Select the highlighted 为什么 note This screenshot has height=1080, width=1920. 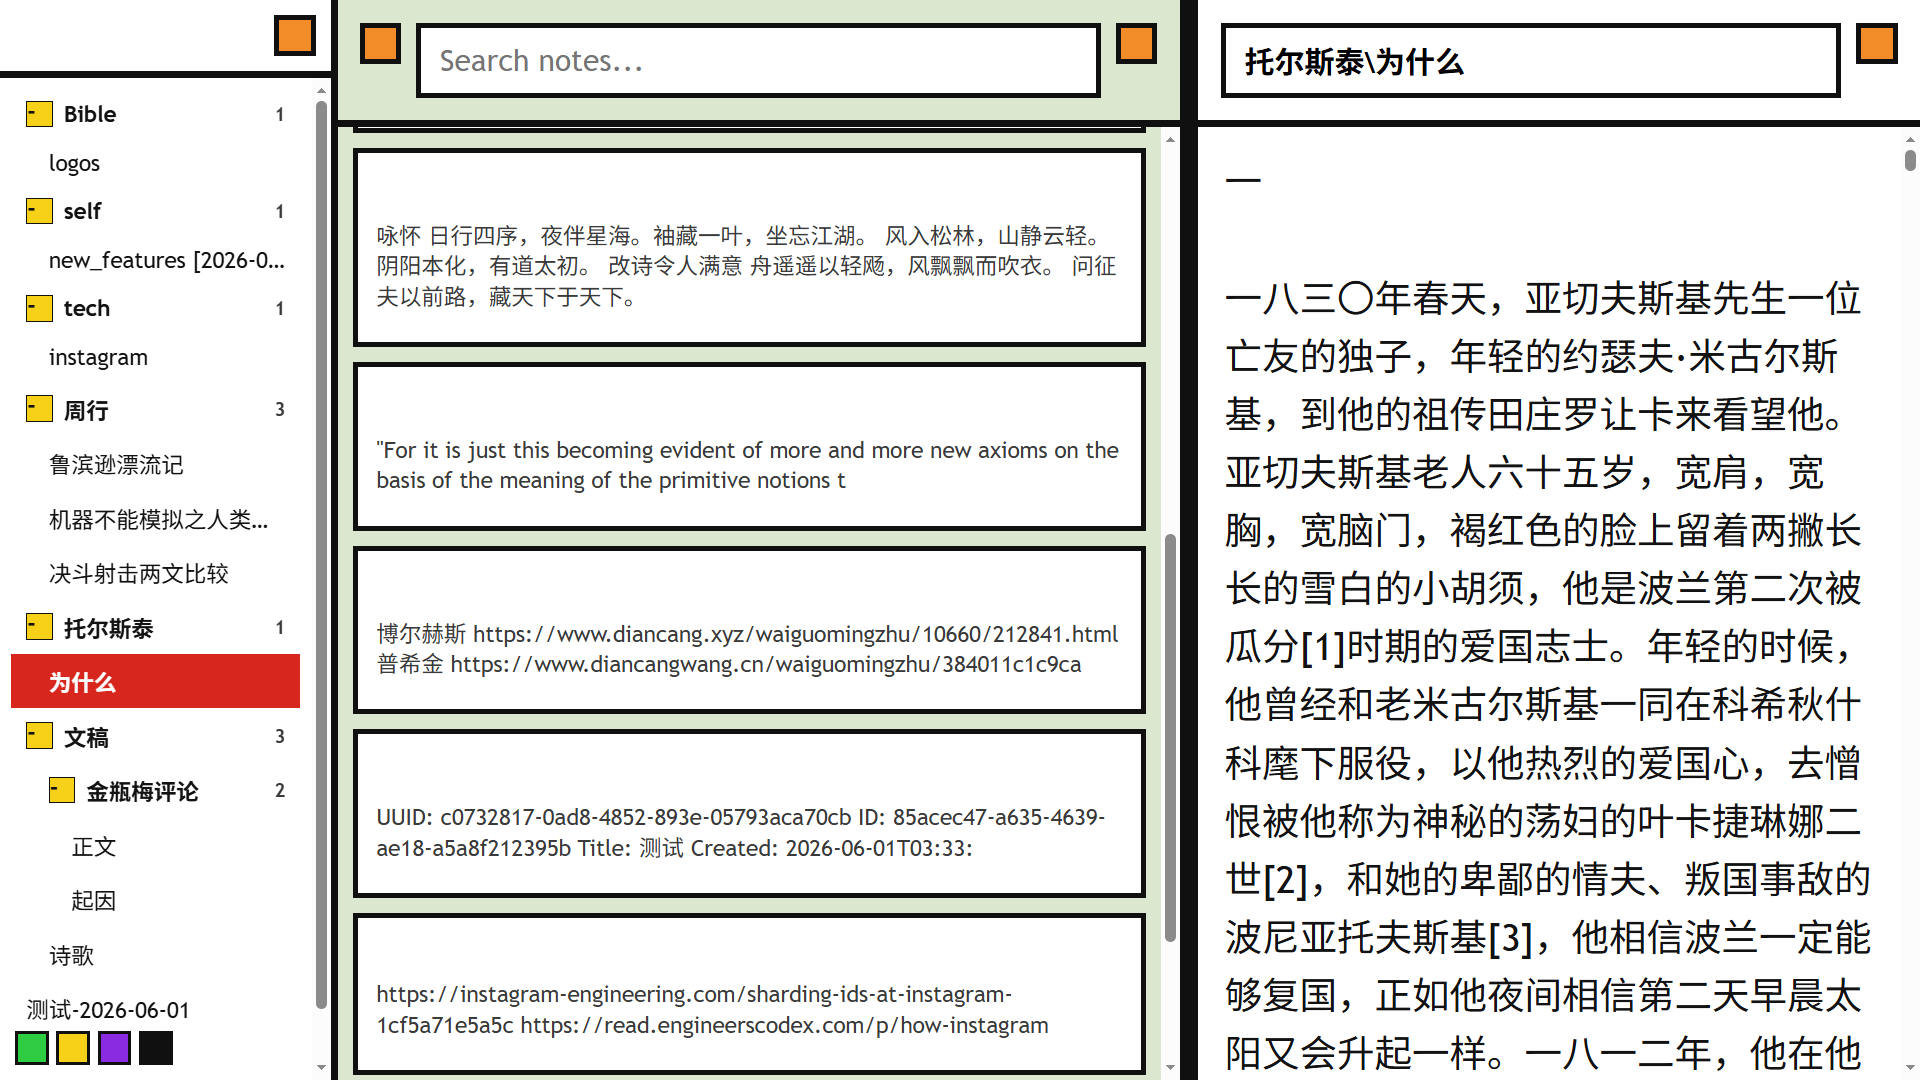(x=155, y=682)
